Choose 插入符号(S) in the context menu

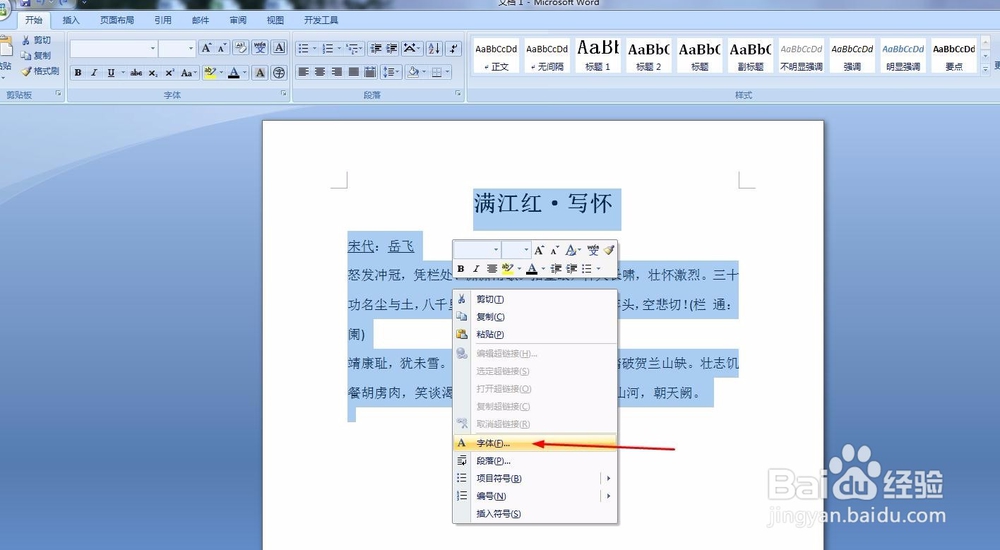[x=535, y=514]
